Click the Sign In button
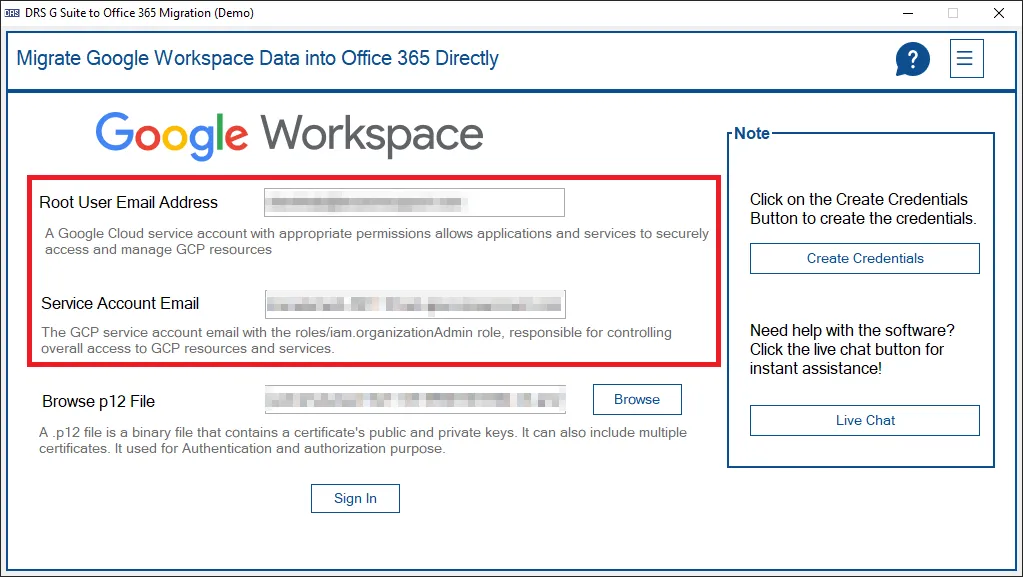 click(x=355, y=498)
